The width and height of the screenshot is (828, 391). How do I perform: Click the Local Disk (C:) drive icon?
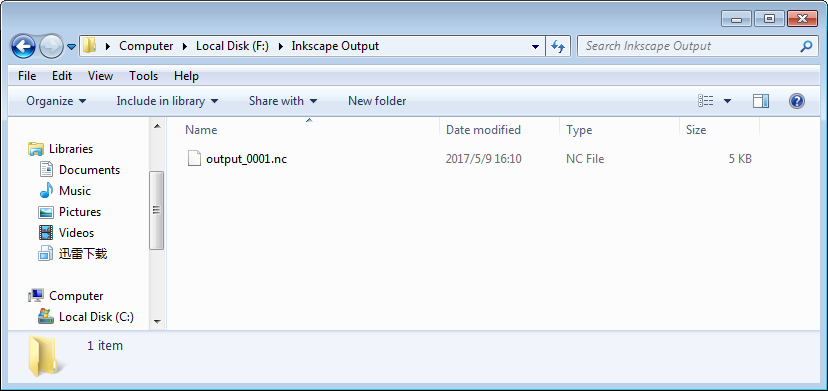coord(46,316)
